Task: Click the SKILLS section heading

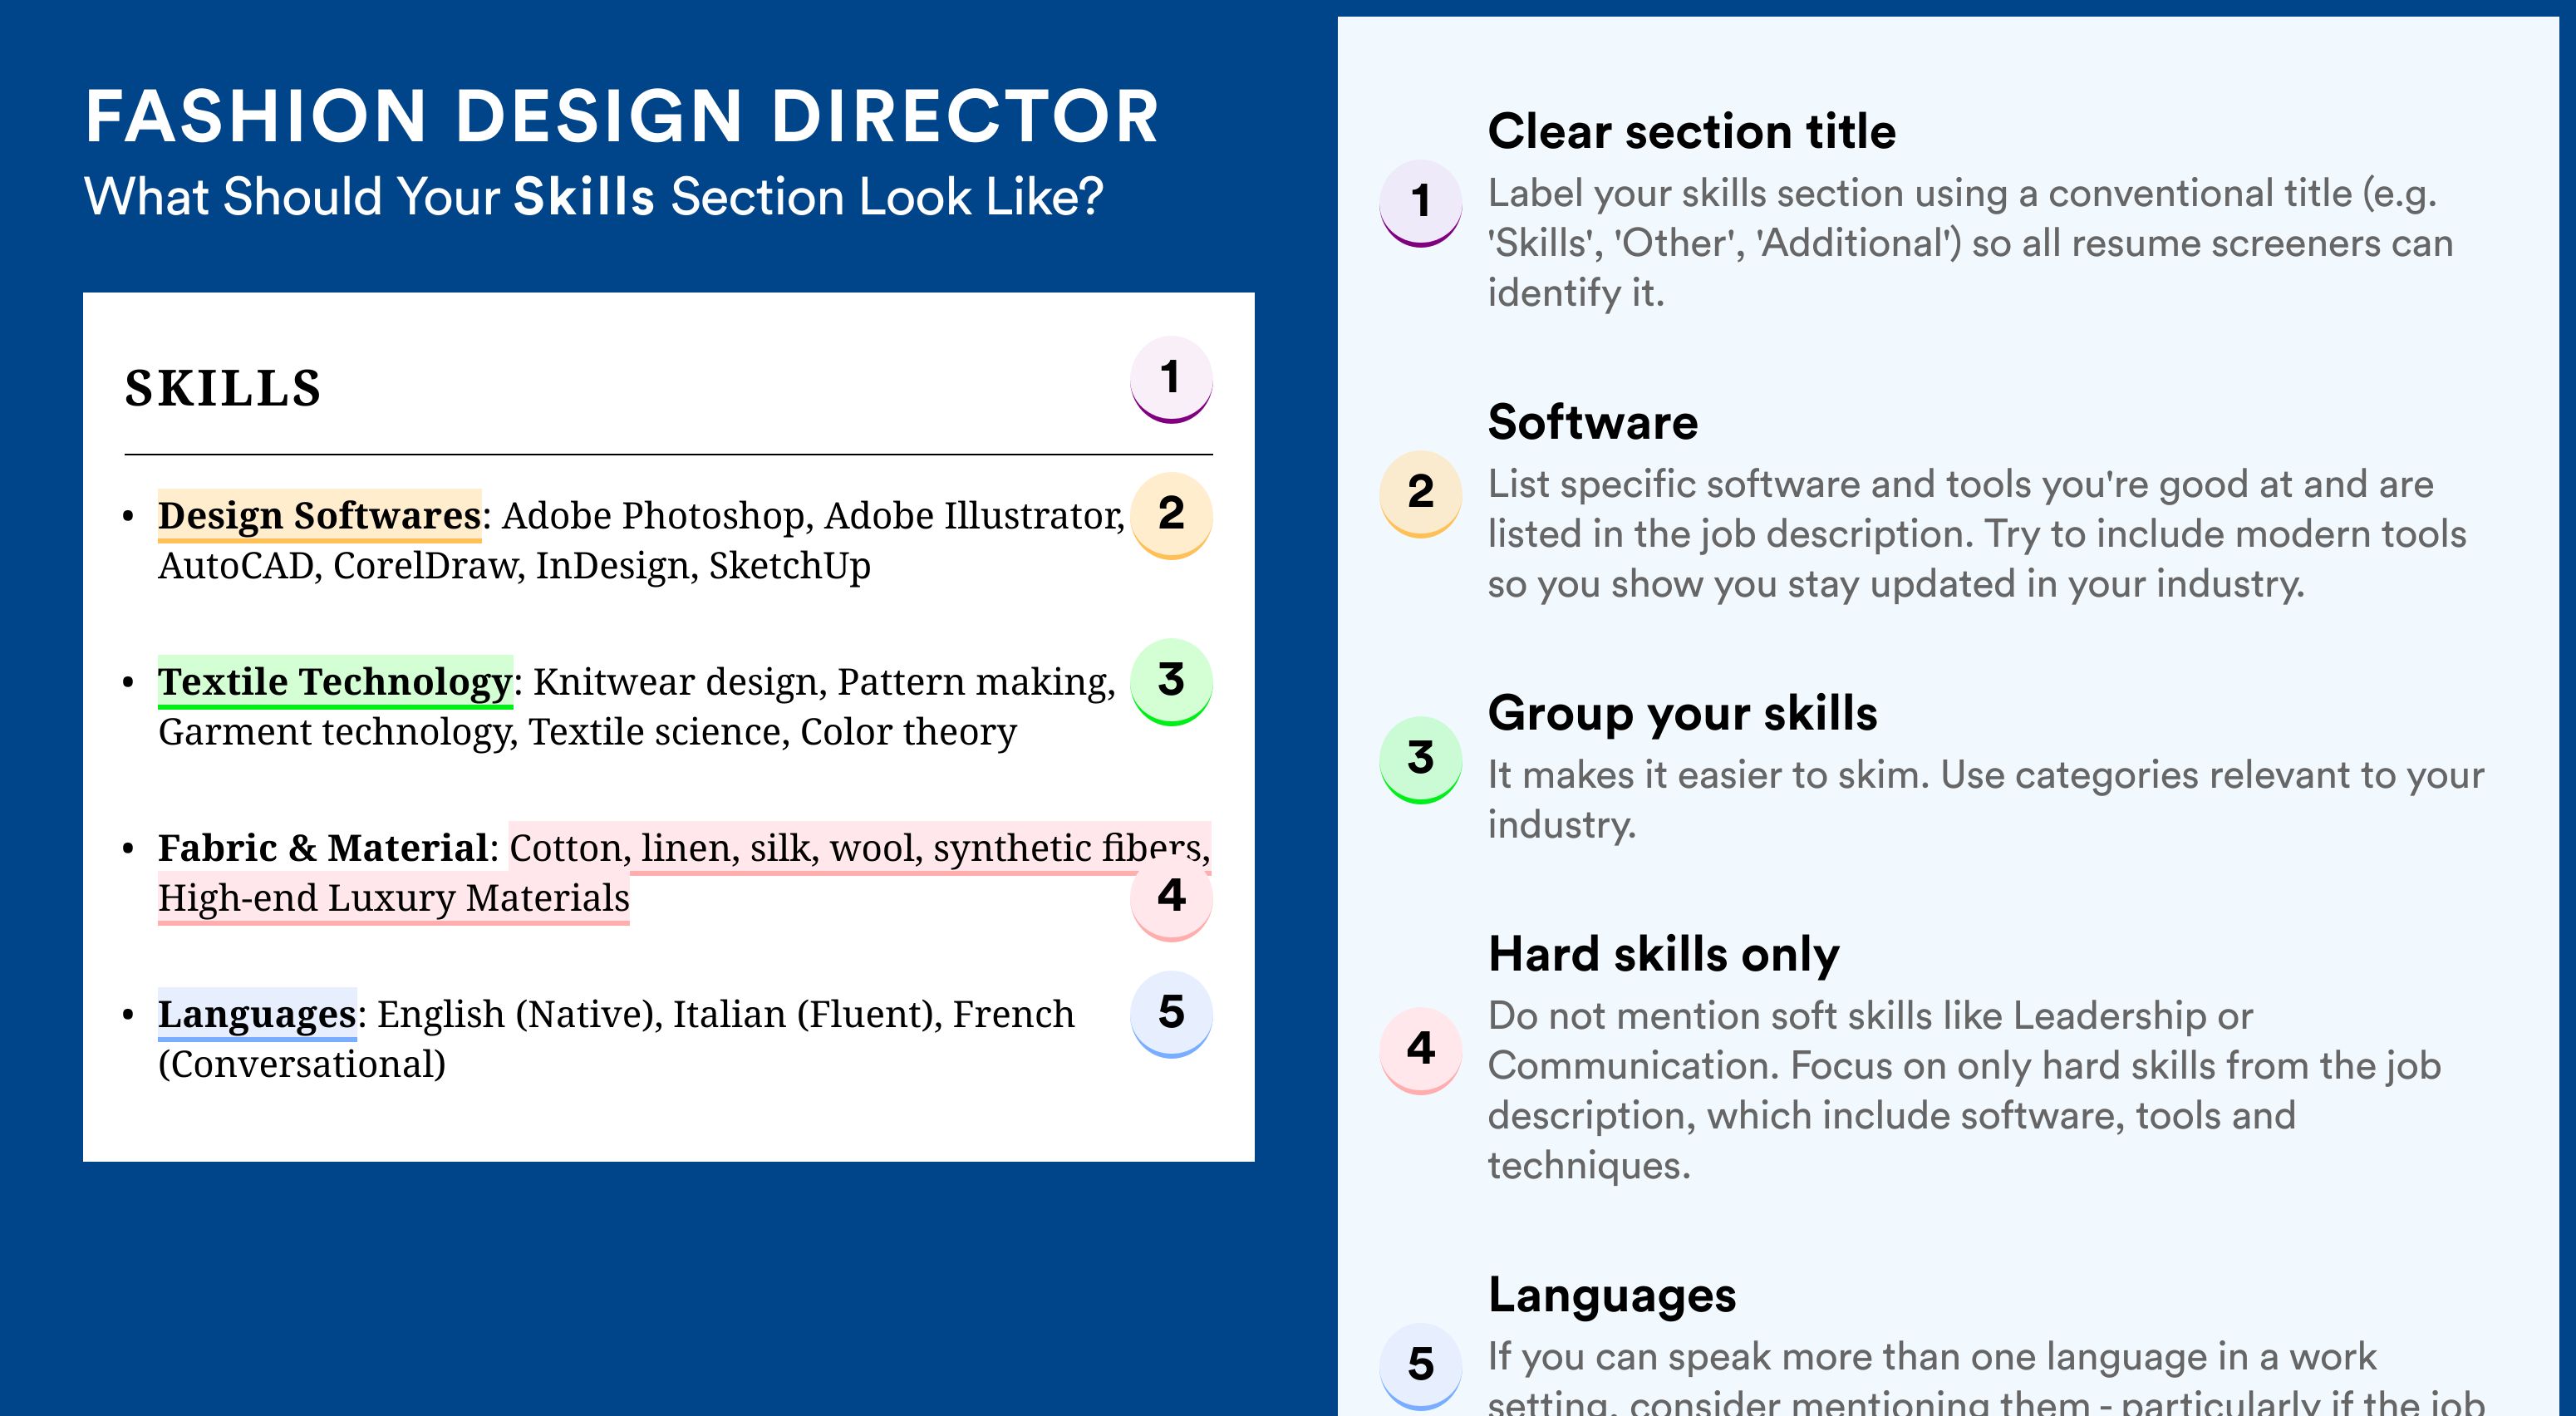Action: click(x=223, y=388)
